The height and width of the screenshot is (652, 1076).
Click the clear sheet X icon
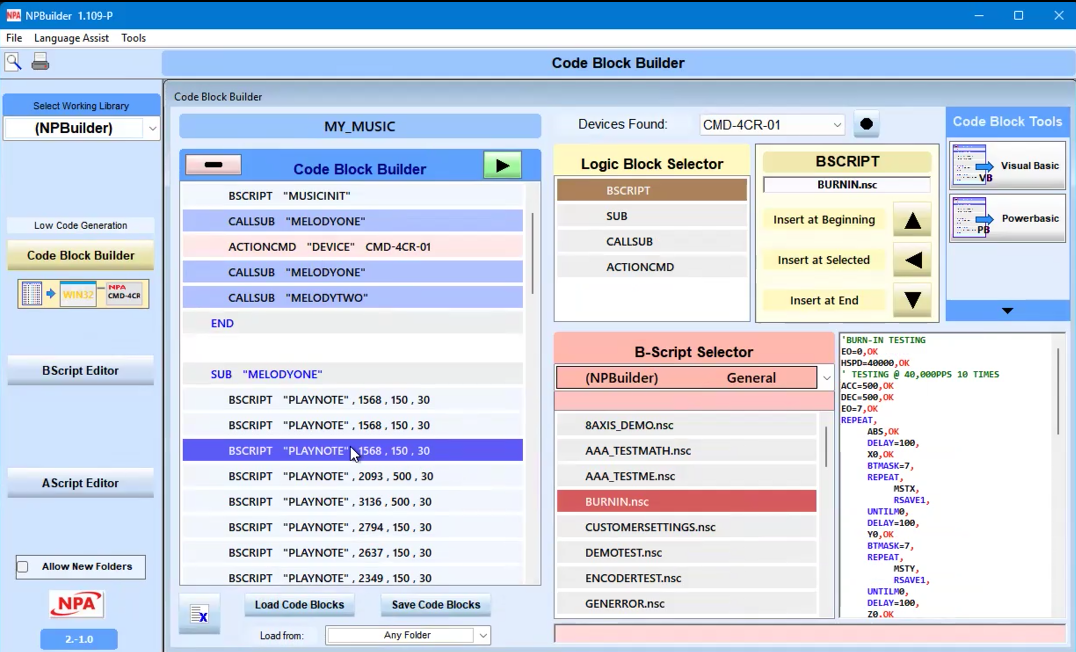pyautogui.click(x=199, y=614)
